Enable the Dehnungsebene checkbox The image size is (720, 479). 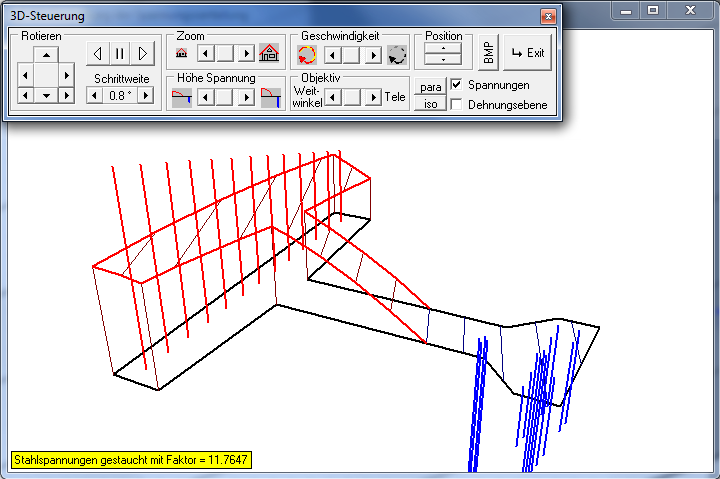tap(457, 104)
